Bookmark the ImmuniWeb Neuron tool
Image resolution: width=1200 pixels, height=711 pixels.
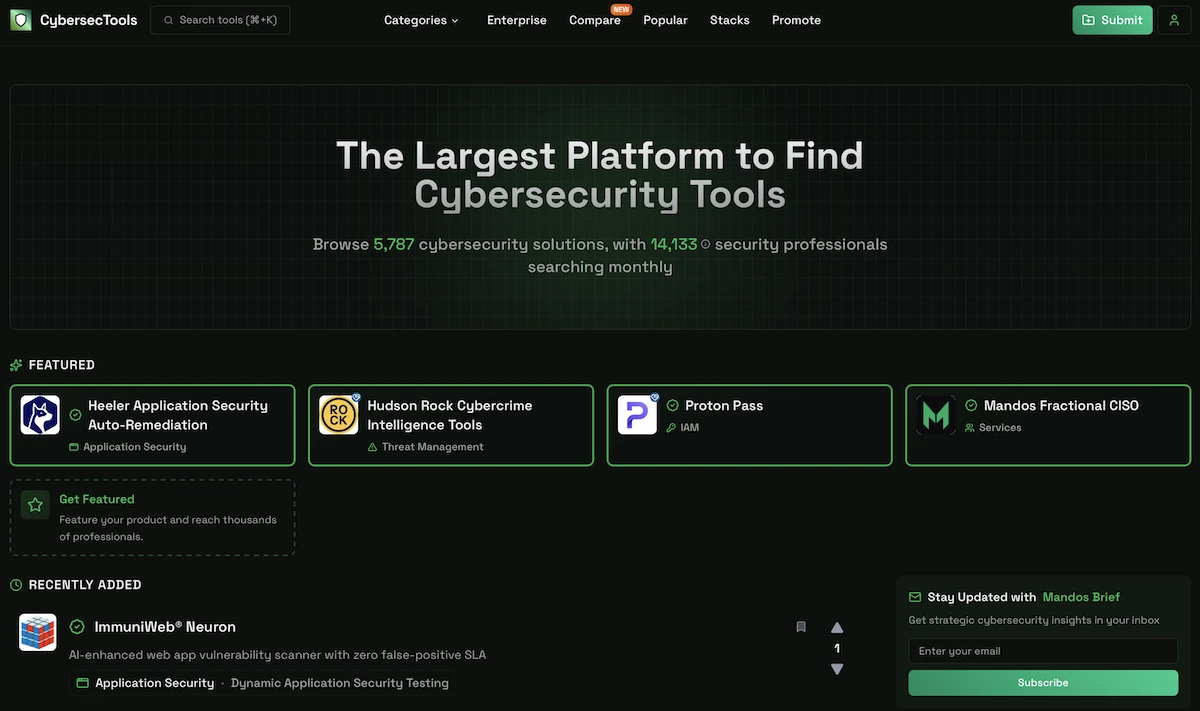[x=800, y=626]
